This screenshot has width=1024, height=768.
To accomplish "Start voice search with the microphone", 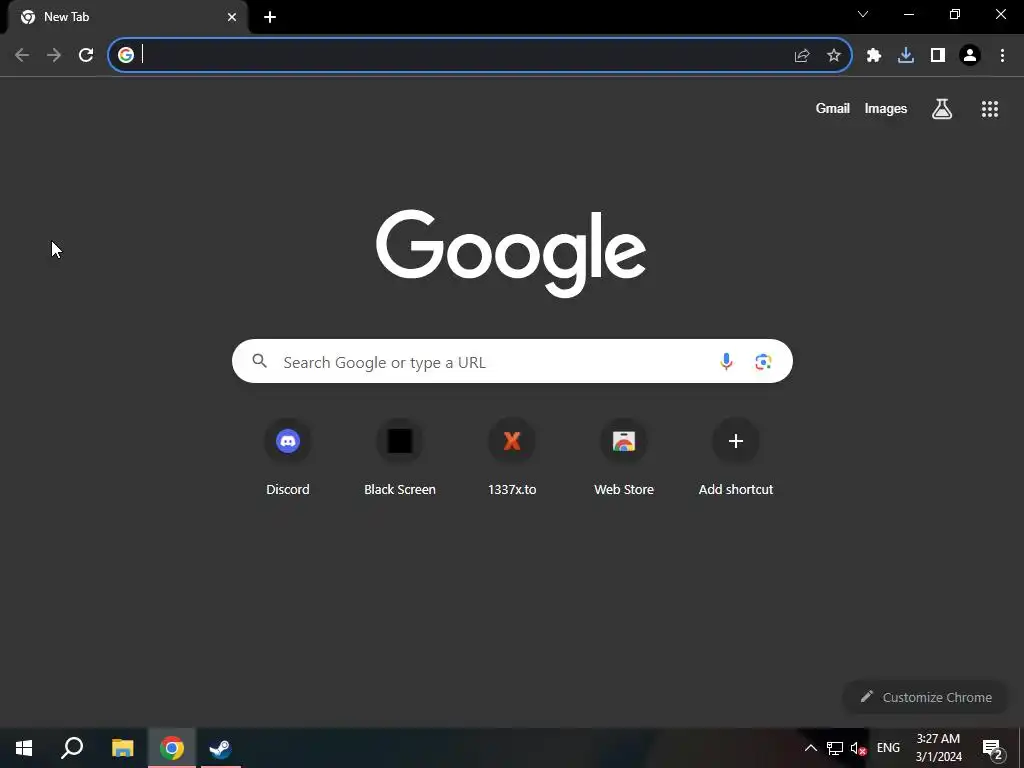I will 726,361.
